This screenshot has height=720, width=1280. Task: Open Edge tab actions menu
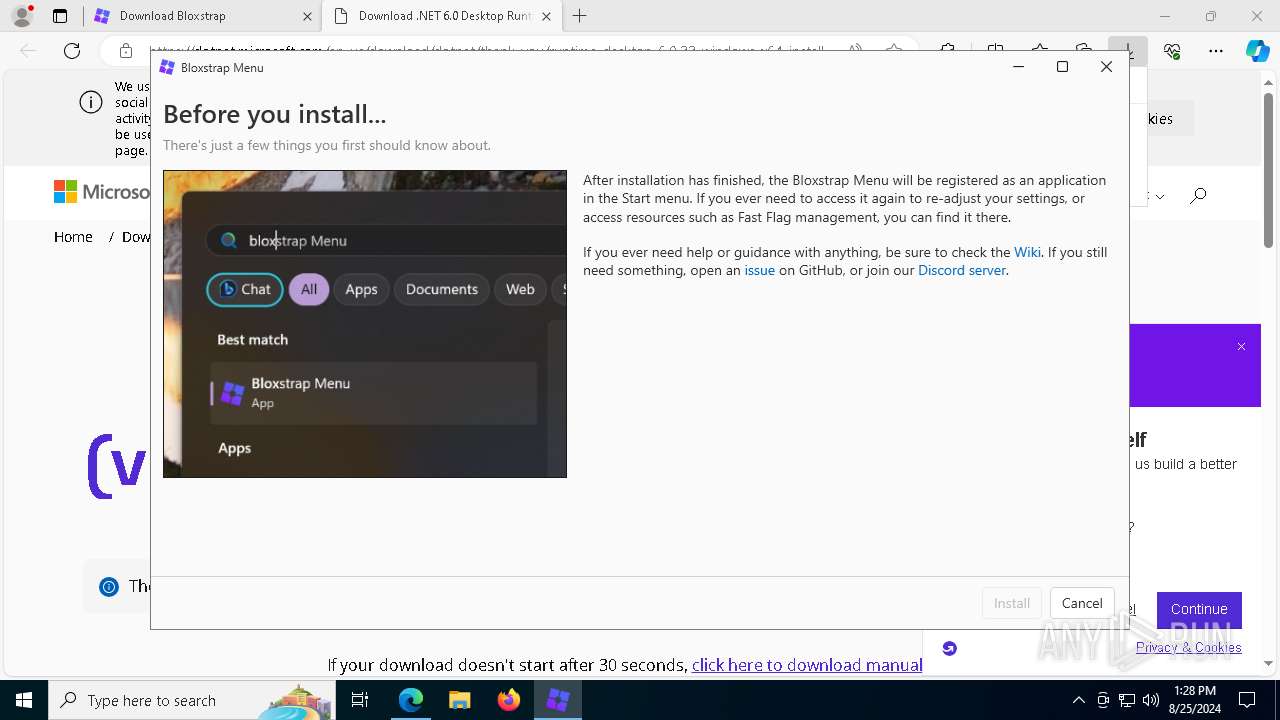tap(60, 16)
